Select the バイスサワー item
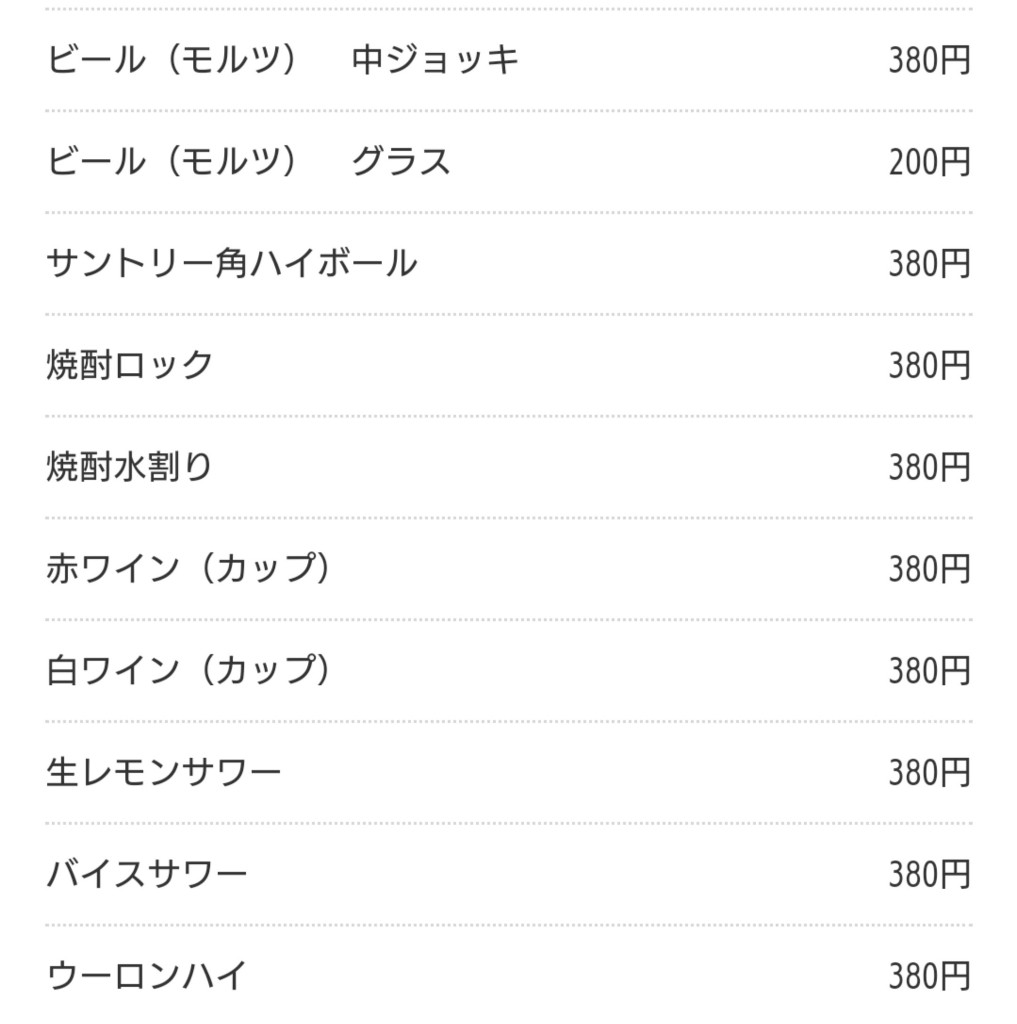 click(x=147, y=874)
